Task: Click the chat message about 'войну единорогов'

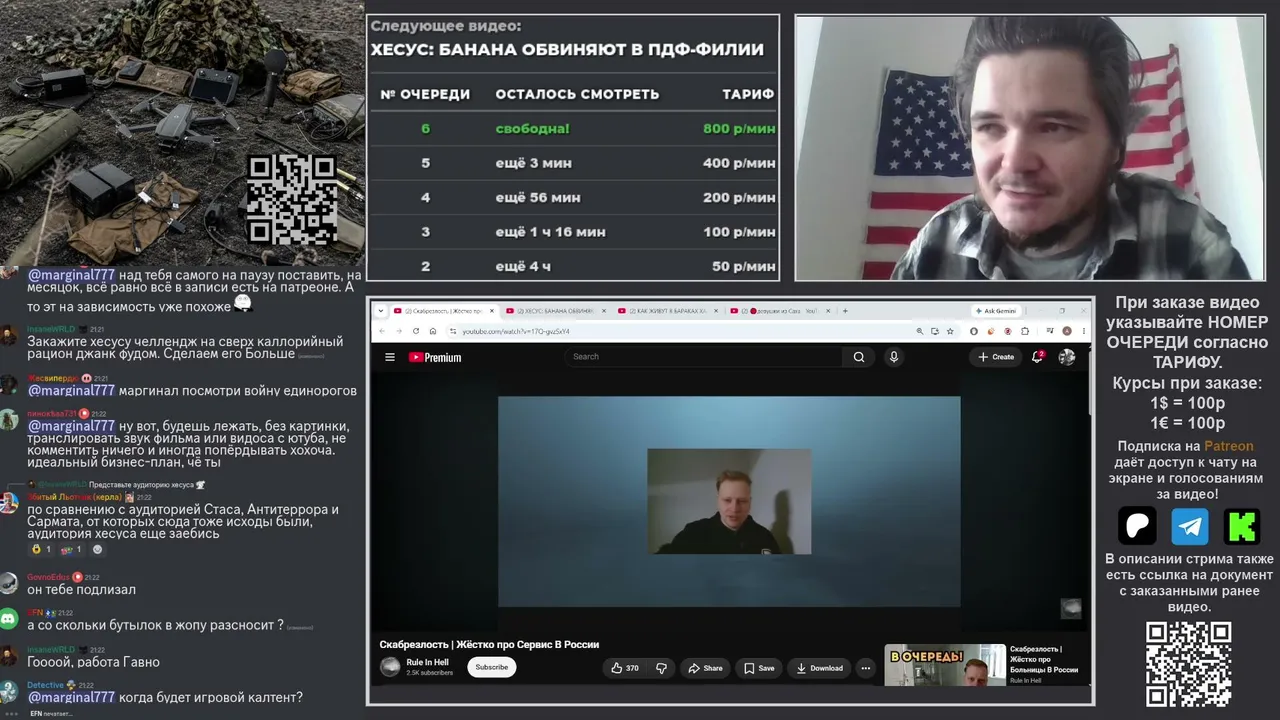Action: [x=192, y=390]
